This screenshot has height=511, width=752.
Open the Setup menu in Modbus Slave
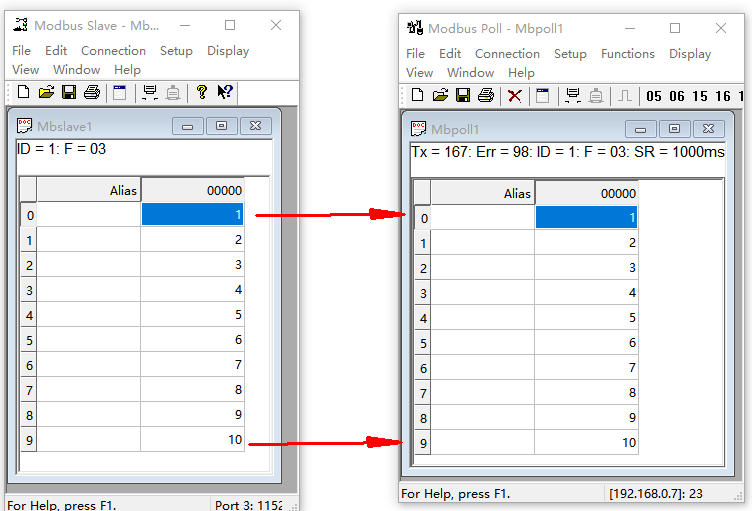coord(176,51)
